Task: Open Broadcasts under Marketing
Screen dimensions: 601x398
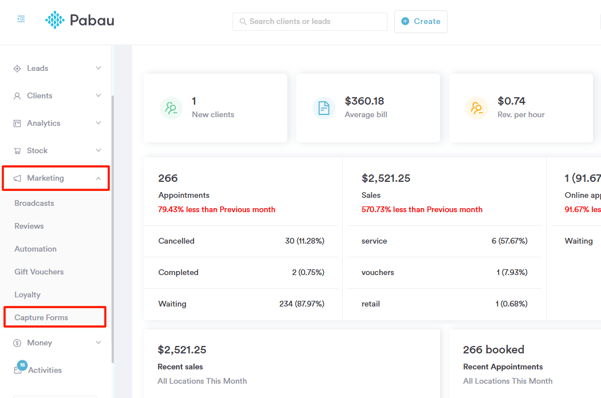Action: (x=34, y=203)
